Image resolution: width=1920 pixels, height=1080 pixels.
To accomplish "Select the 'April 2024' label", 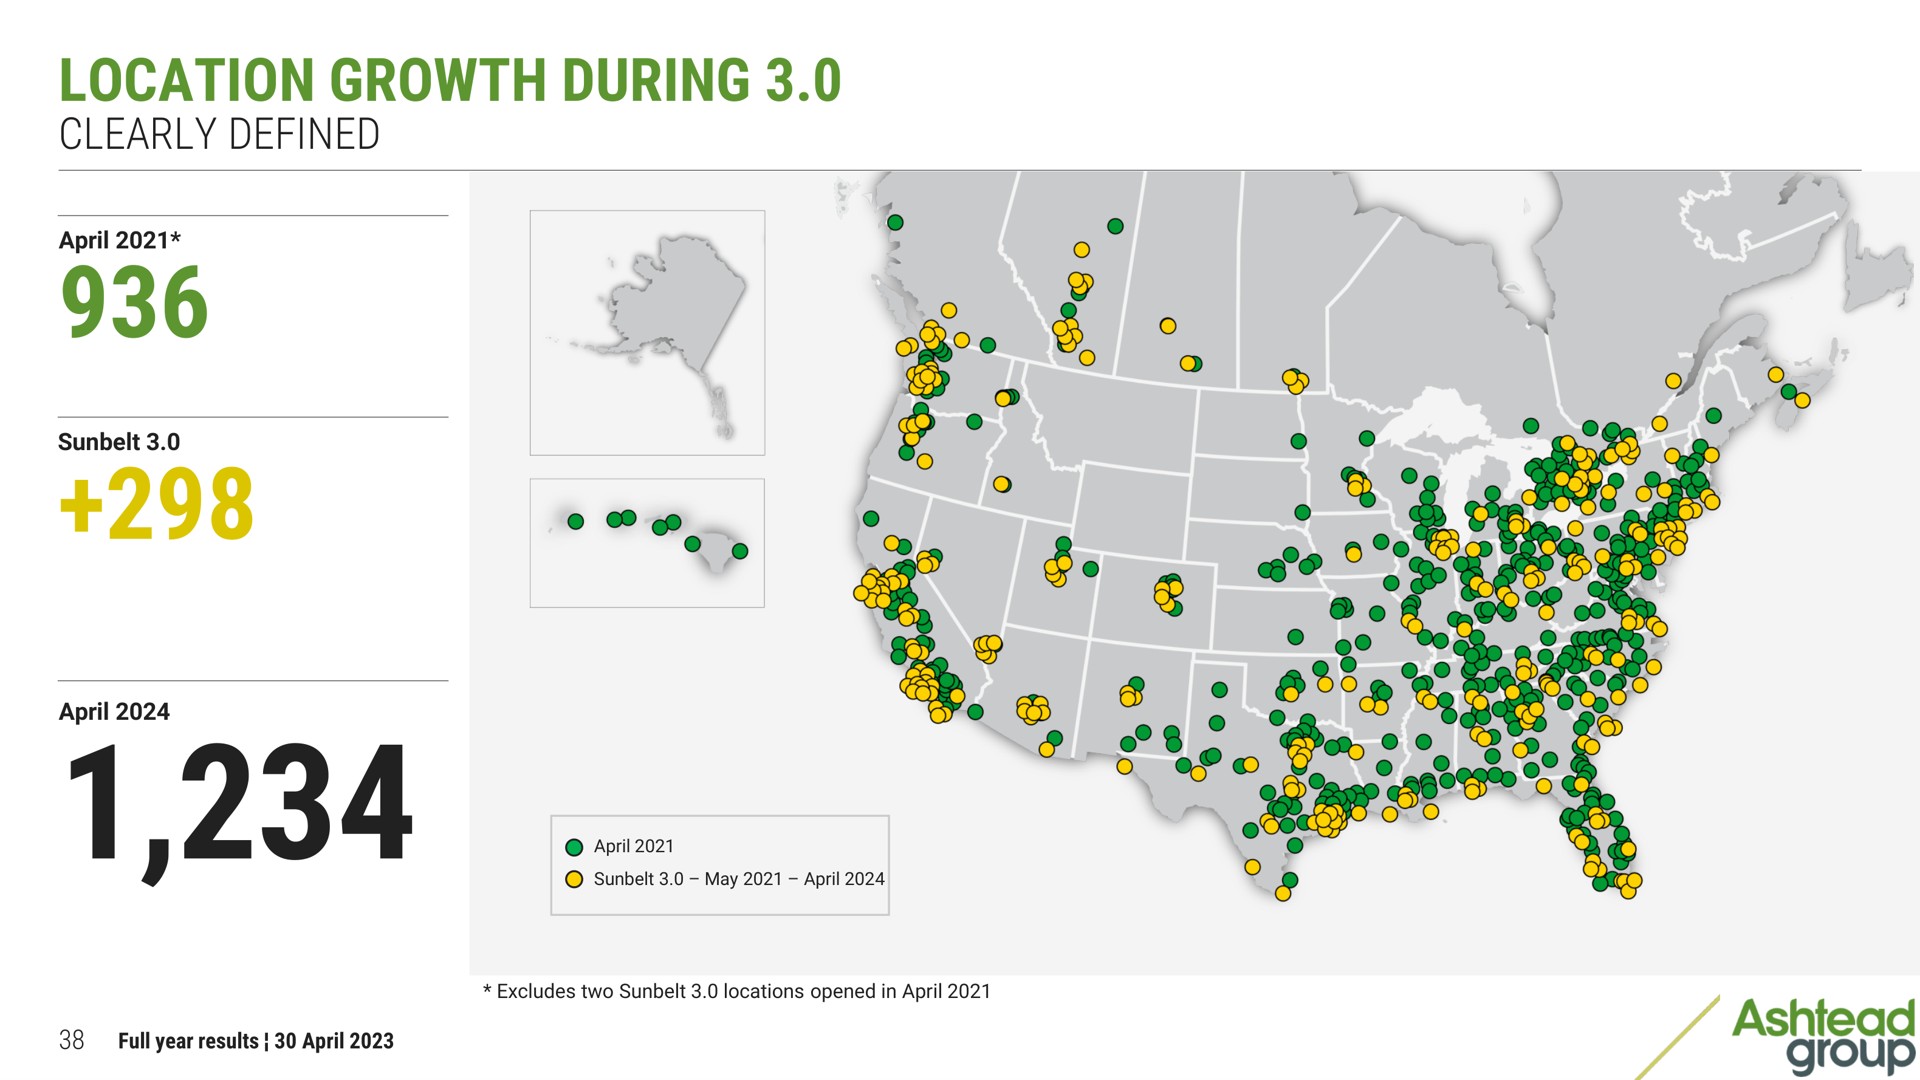I will (114, 712).
